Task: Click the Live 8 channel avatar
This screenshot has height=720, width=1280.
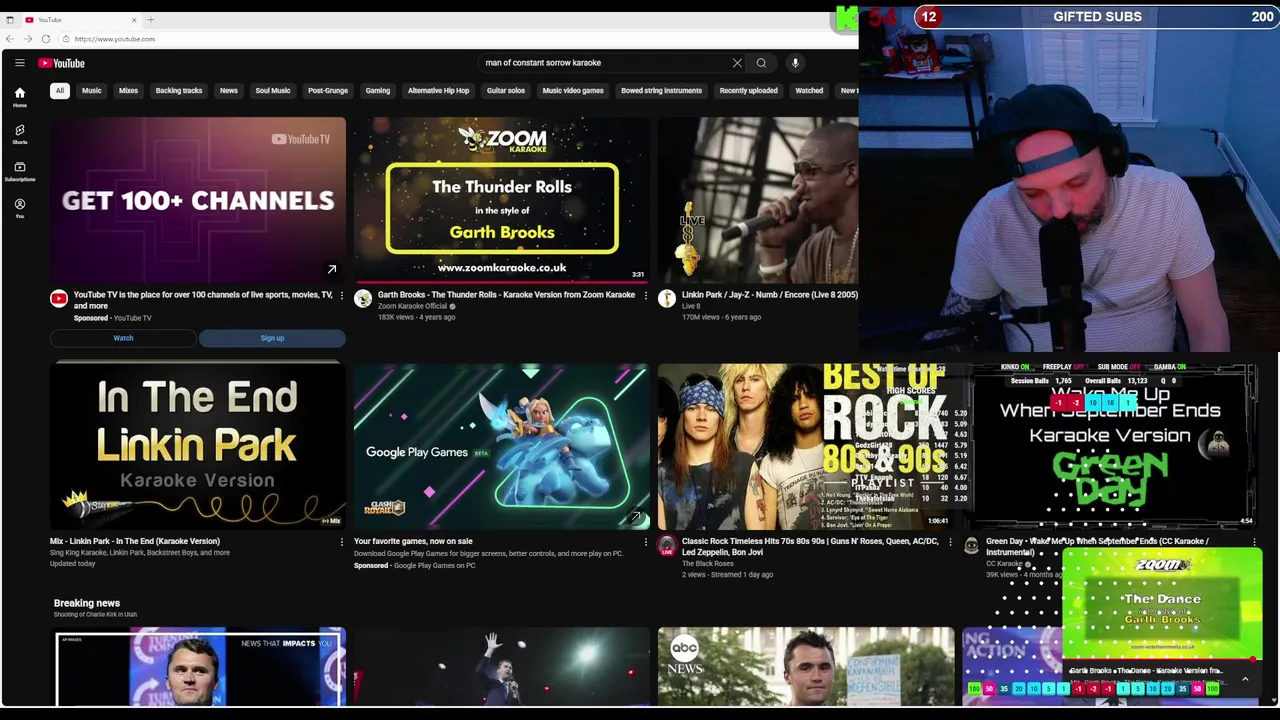Action: coord(667,298)
